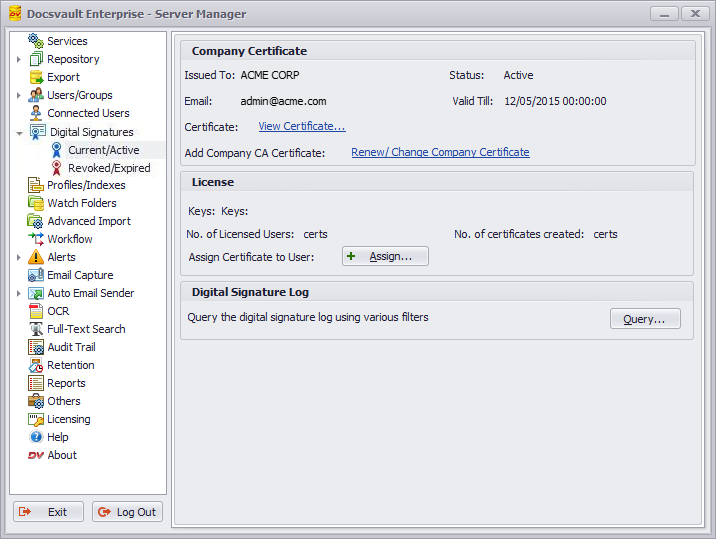Click the Connected Users icon

coord(36,113)
